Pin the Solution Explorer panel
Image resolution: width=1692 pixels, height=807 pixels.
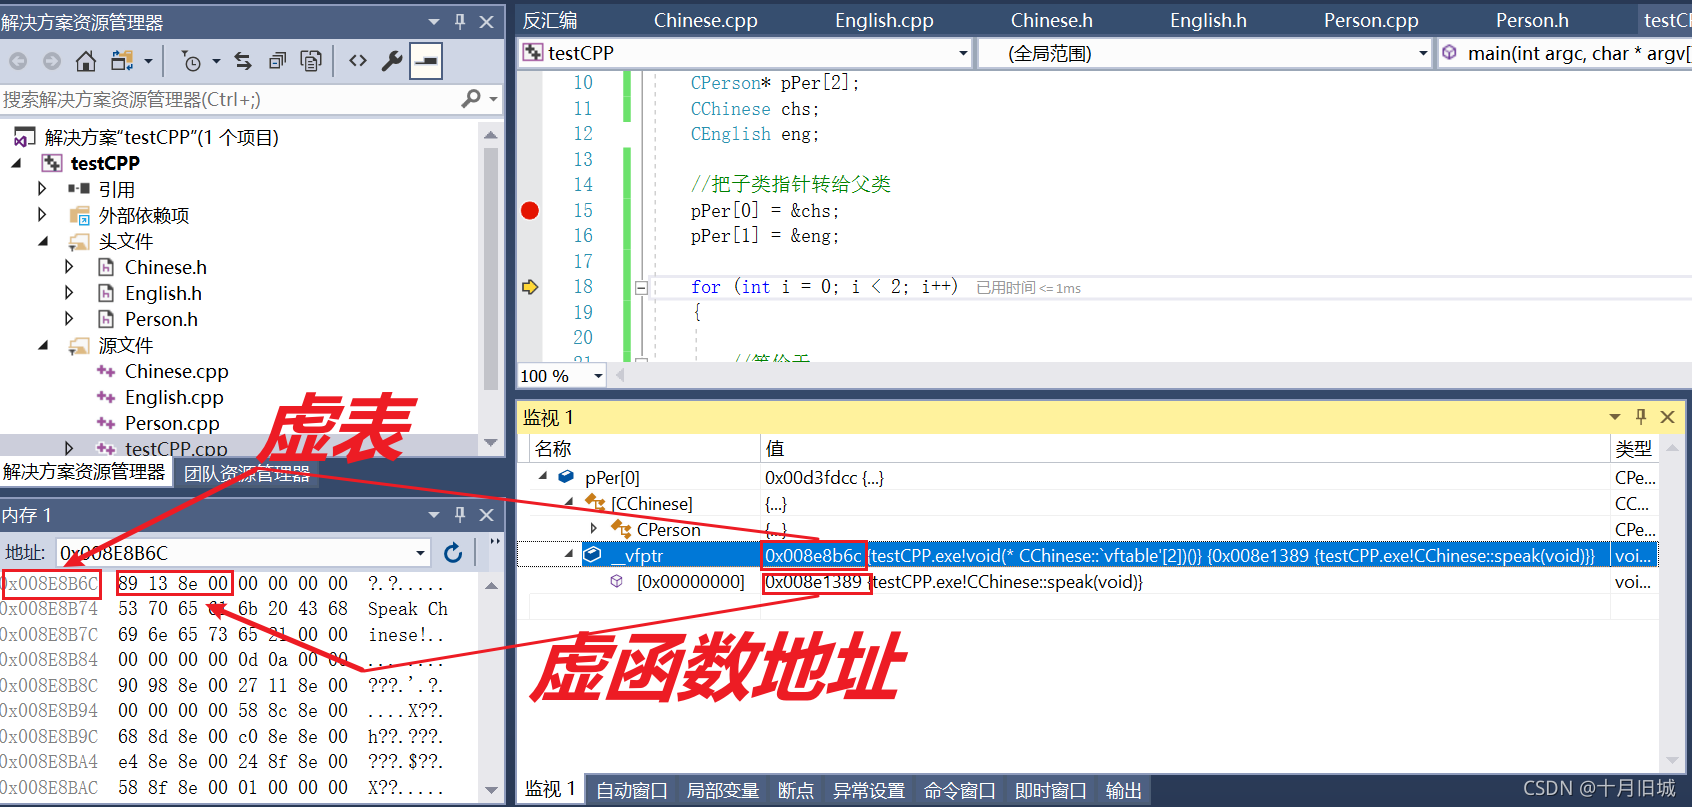click(x=460, y=21)
